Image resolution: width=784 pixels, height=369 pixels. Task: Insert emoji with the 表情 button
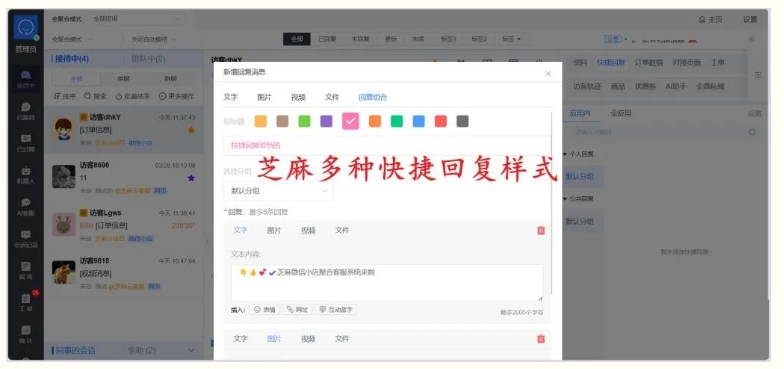coord(264,310)
